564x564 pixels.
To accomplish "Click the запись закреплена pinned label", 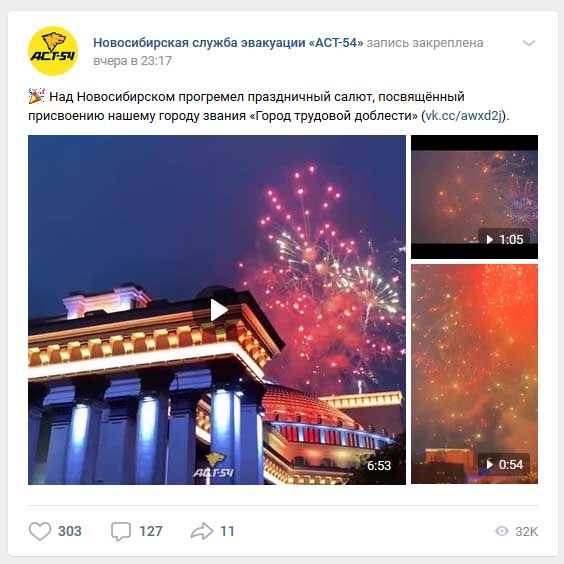I will click(425, 43).
